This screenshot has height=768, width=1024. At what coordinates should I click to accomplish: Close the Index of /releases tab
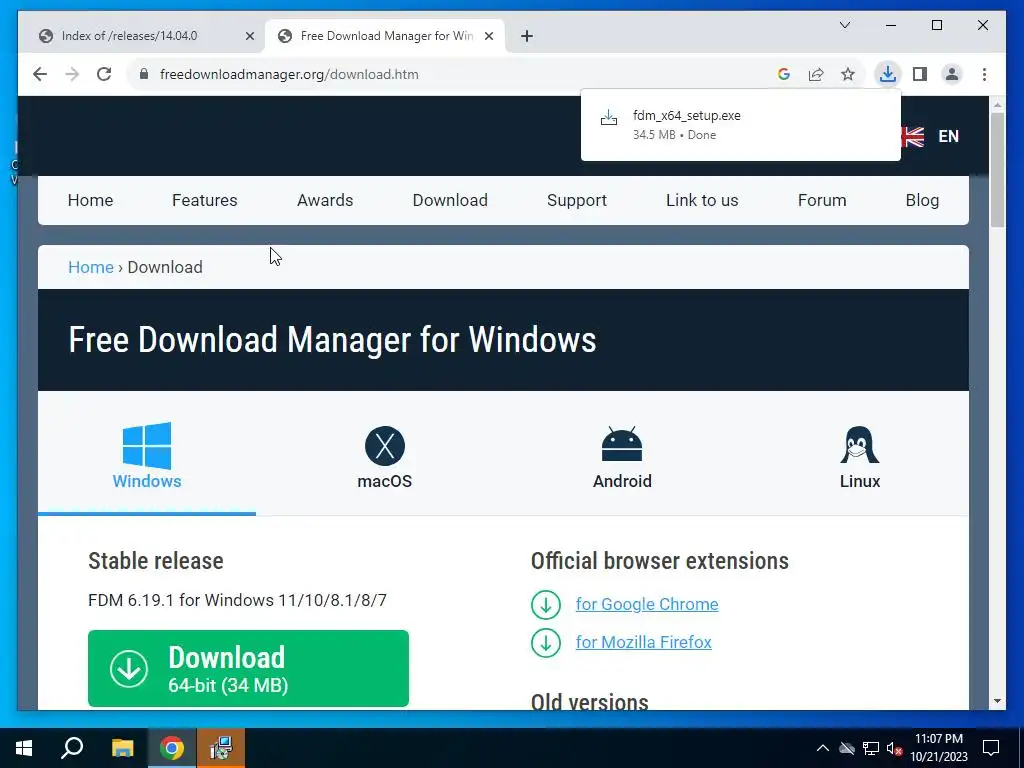coord(249,36)
